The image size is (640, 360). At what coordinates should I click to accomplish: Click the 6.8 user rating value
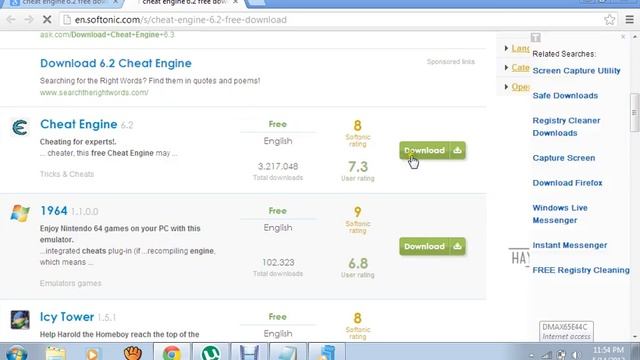click(358, 263)
